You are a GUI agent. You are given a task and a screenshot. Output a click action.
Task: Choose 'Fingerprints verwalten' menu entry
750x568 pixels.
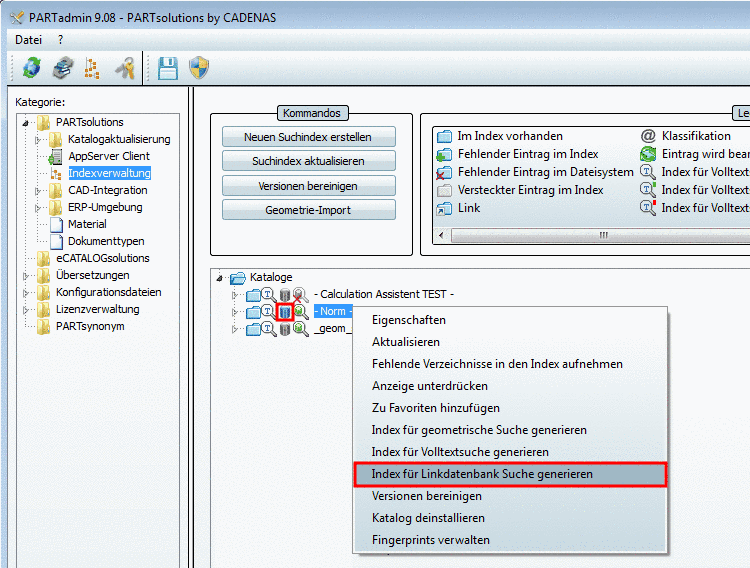click(510, 540)
